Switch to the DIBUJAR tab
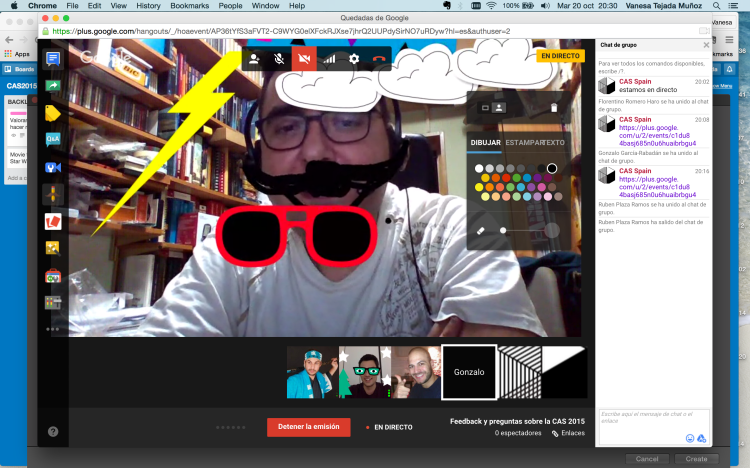This screenshot has height=468, width=750. (x=485, y=143)
